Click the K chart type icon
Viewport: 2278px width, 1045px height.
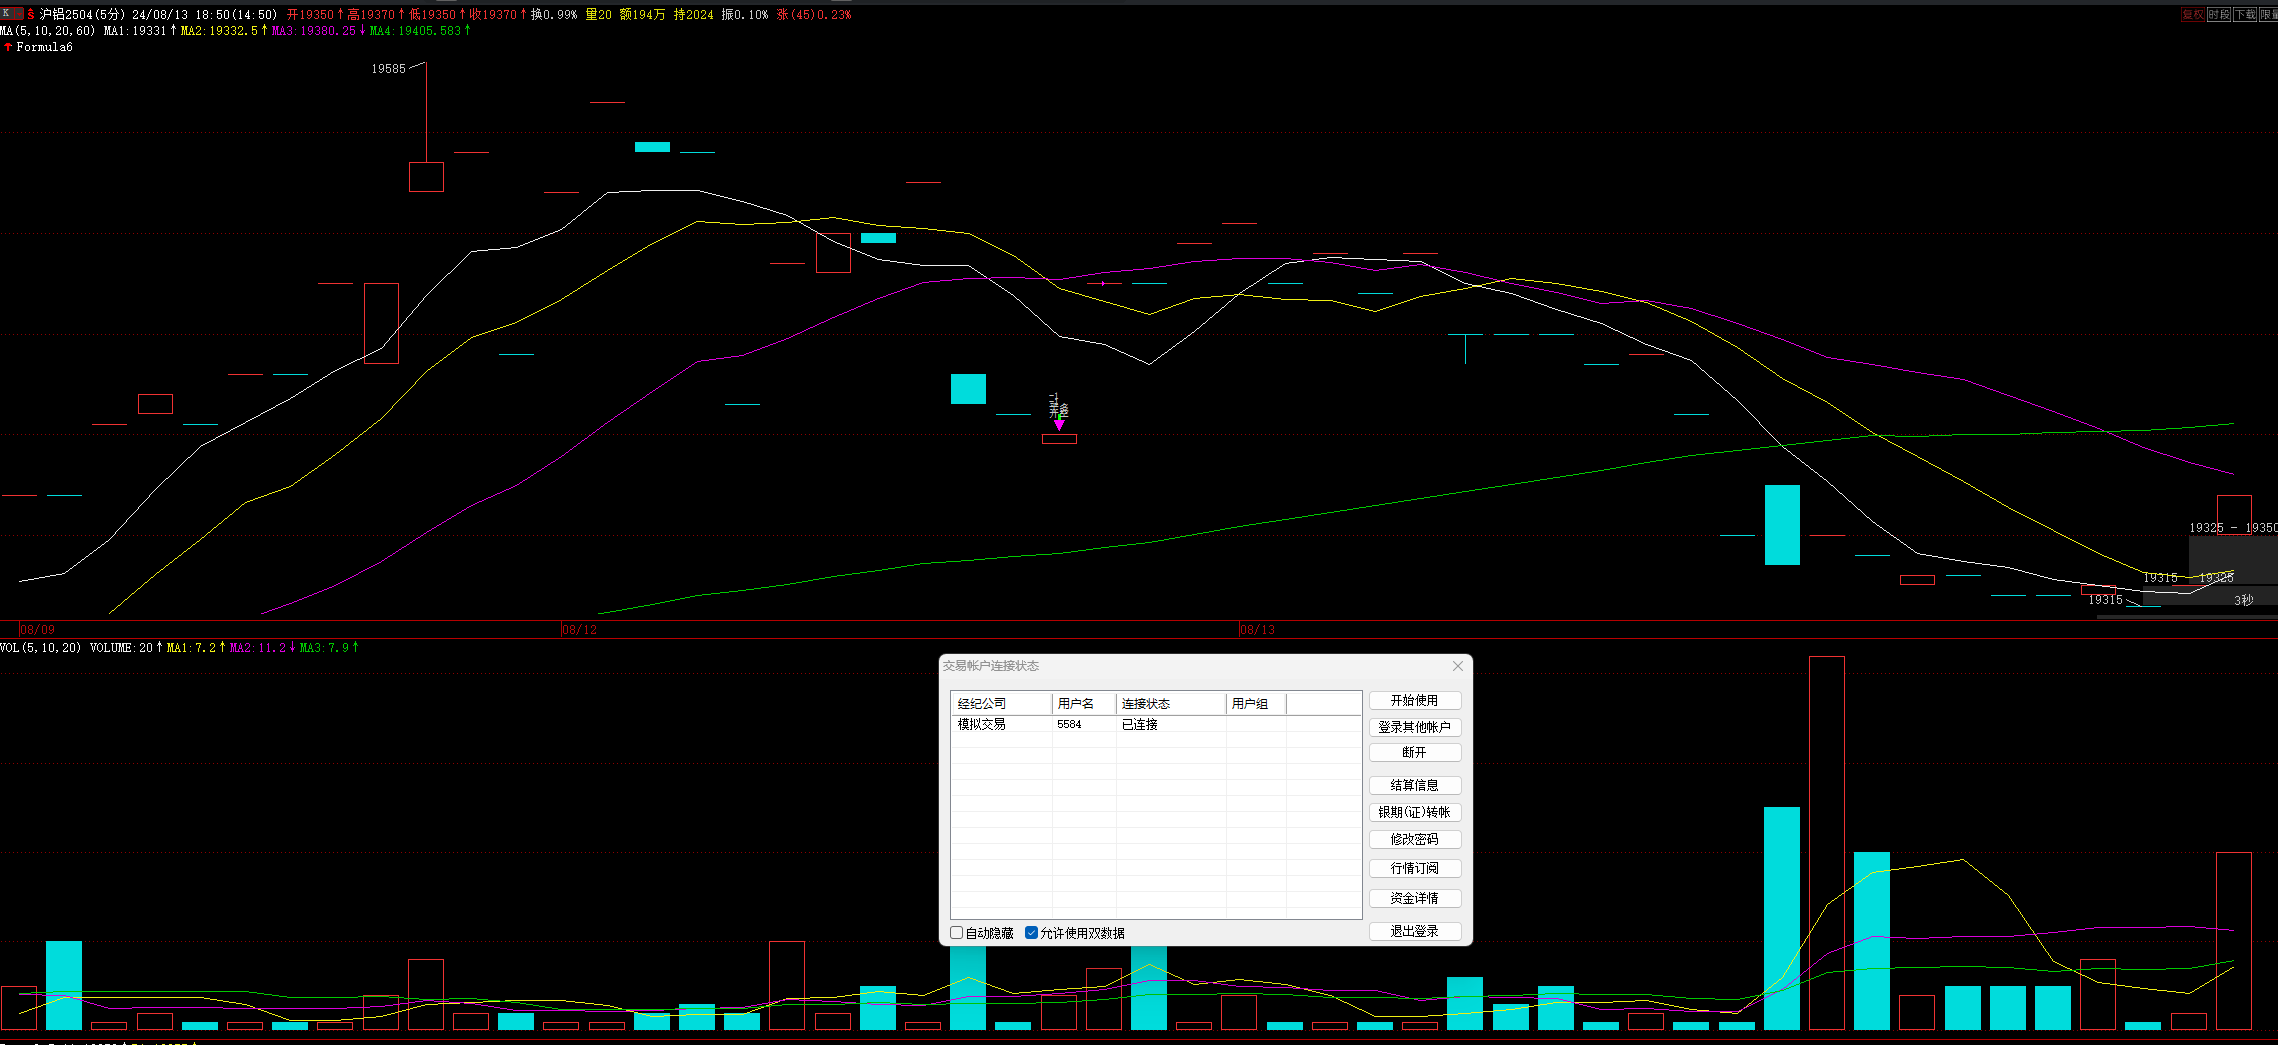6,13
